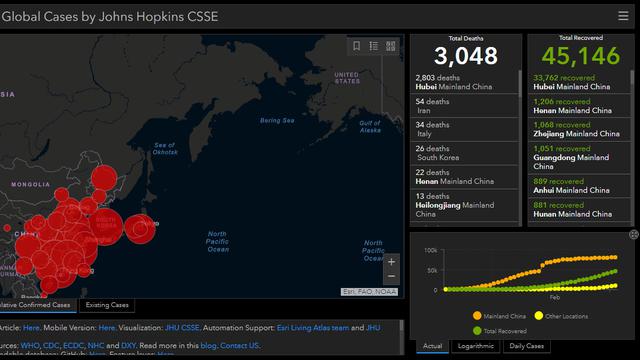640x360 pixels.
Task: Click the Total Deaths list scrollbar
Action: [520, 84]
